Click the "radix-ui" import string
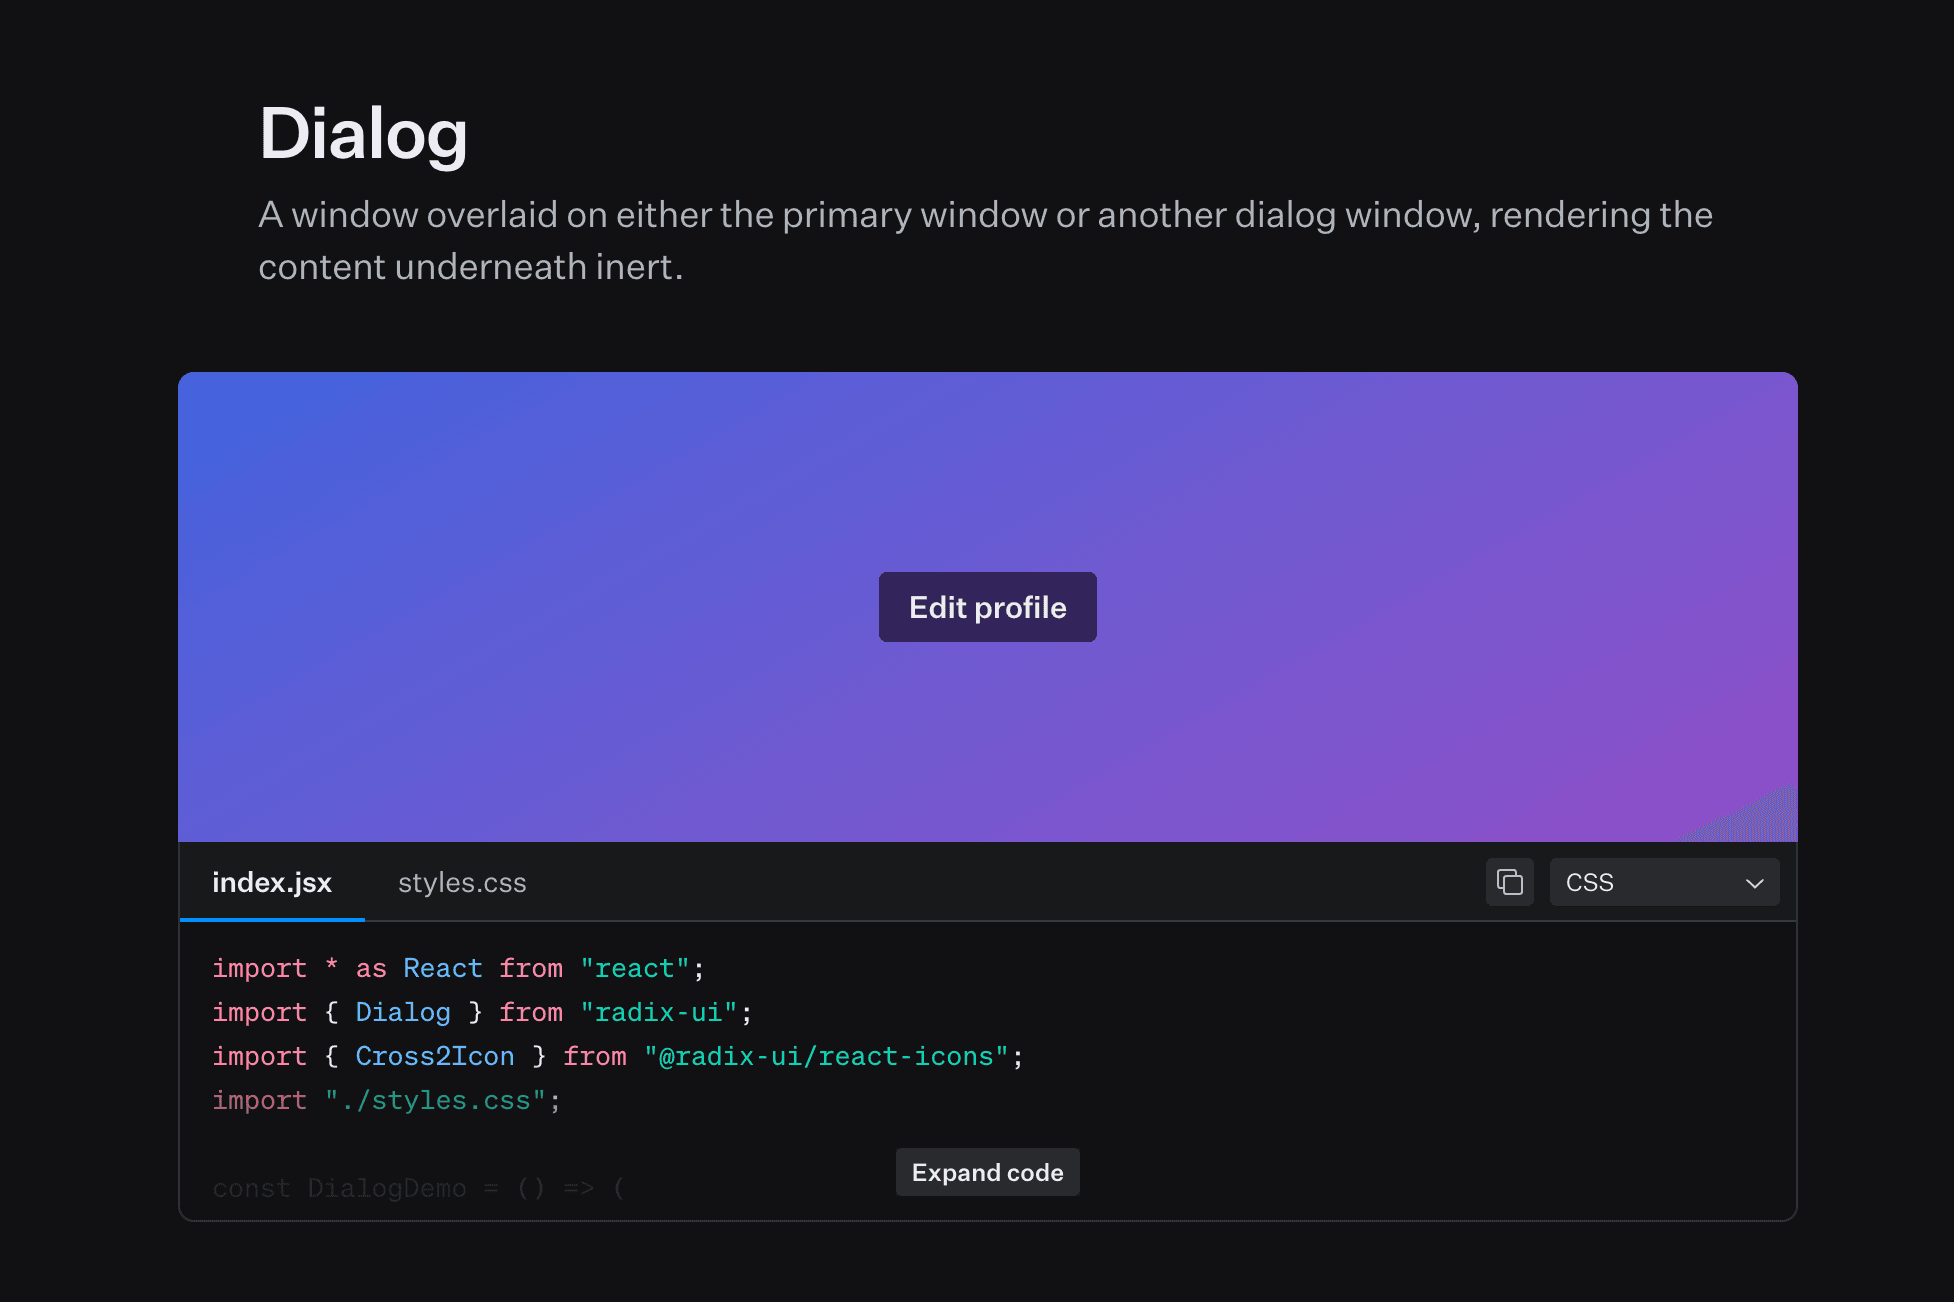 [x=658, y=1012]
